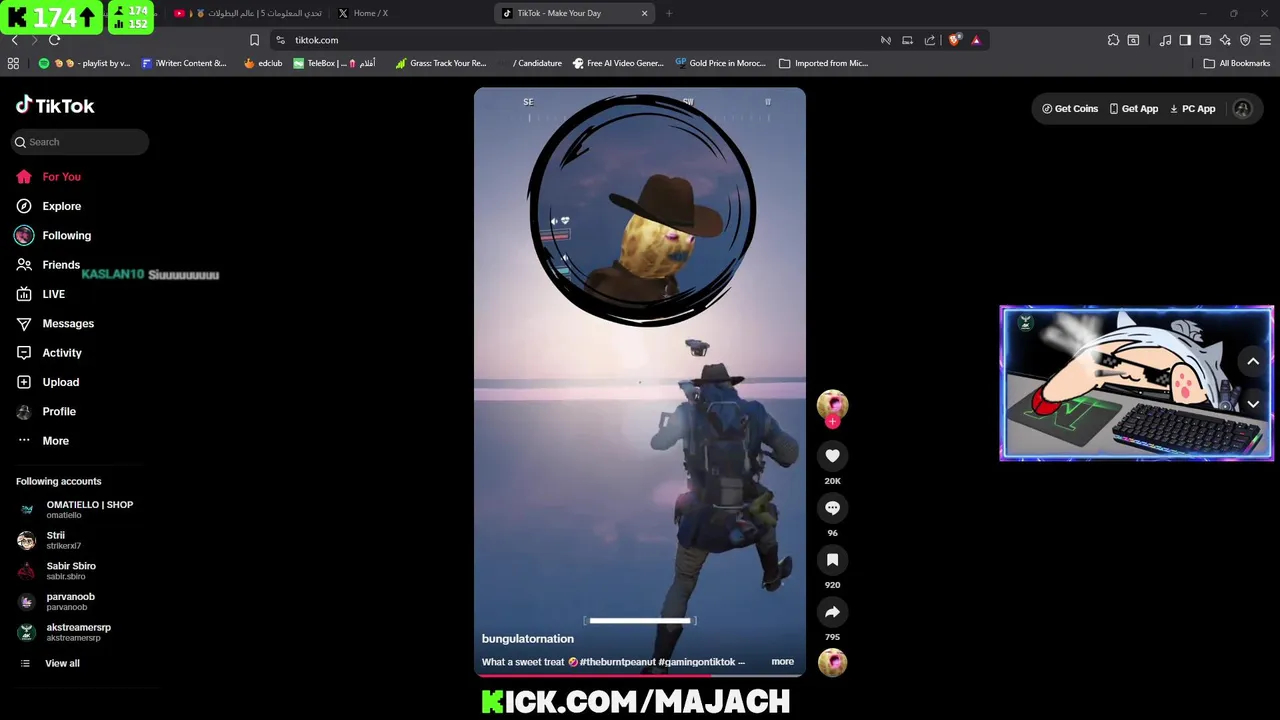Bookmark the video to favorites
The image size is (1280, 720).
pos(832,560)
